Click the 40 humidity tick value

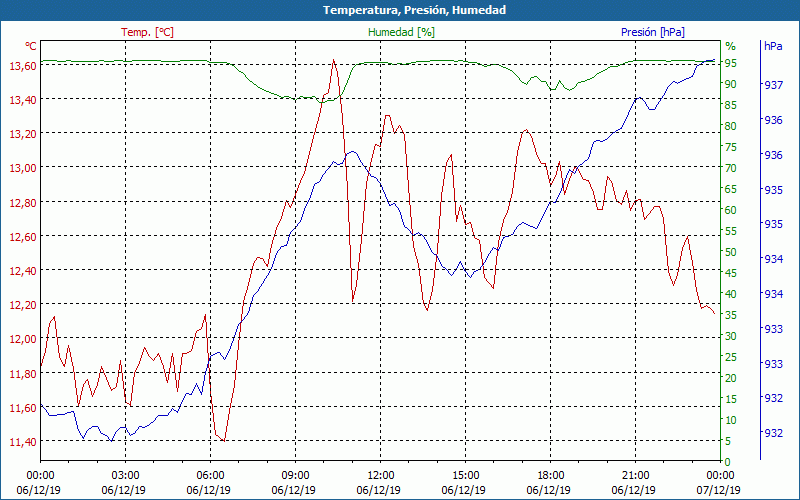[731, 294]
